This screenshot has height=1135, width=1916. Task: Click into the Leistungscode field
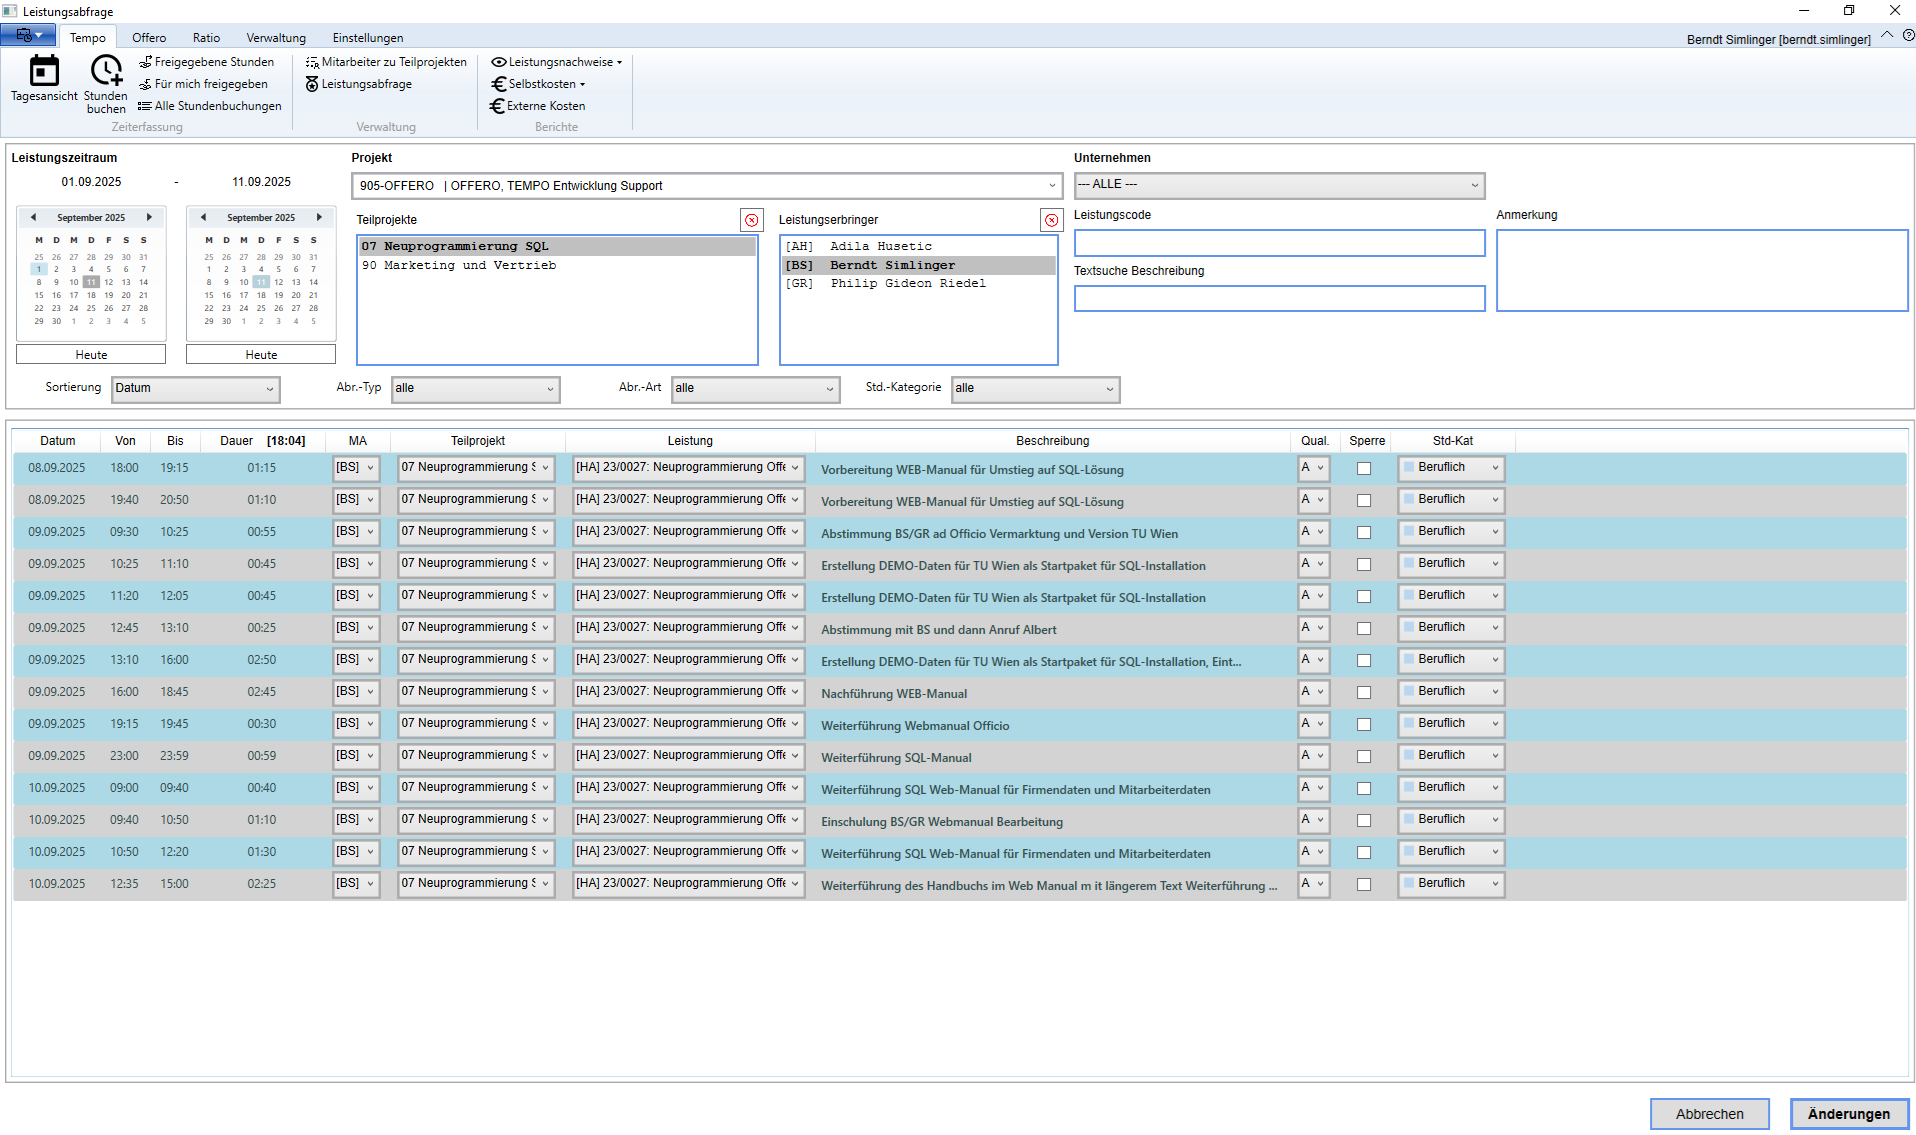pyautogui.click(x=1279, y=243)
